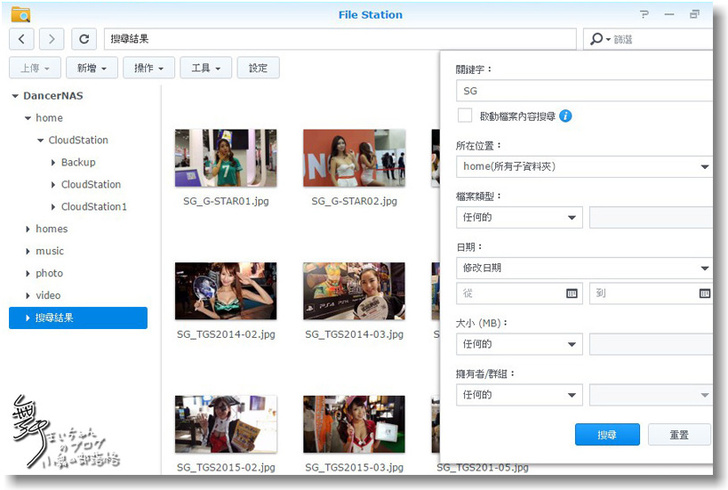Select the SG_G-STAR01.jpg thumbnail

[212, 158]
